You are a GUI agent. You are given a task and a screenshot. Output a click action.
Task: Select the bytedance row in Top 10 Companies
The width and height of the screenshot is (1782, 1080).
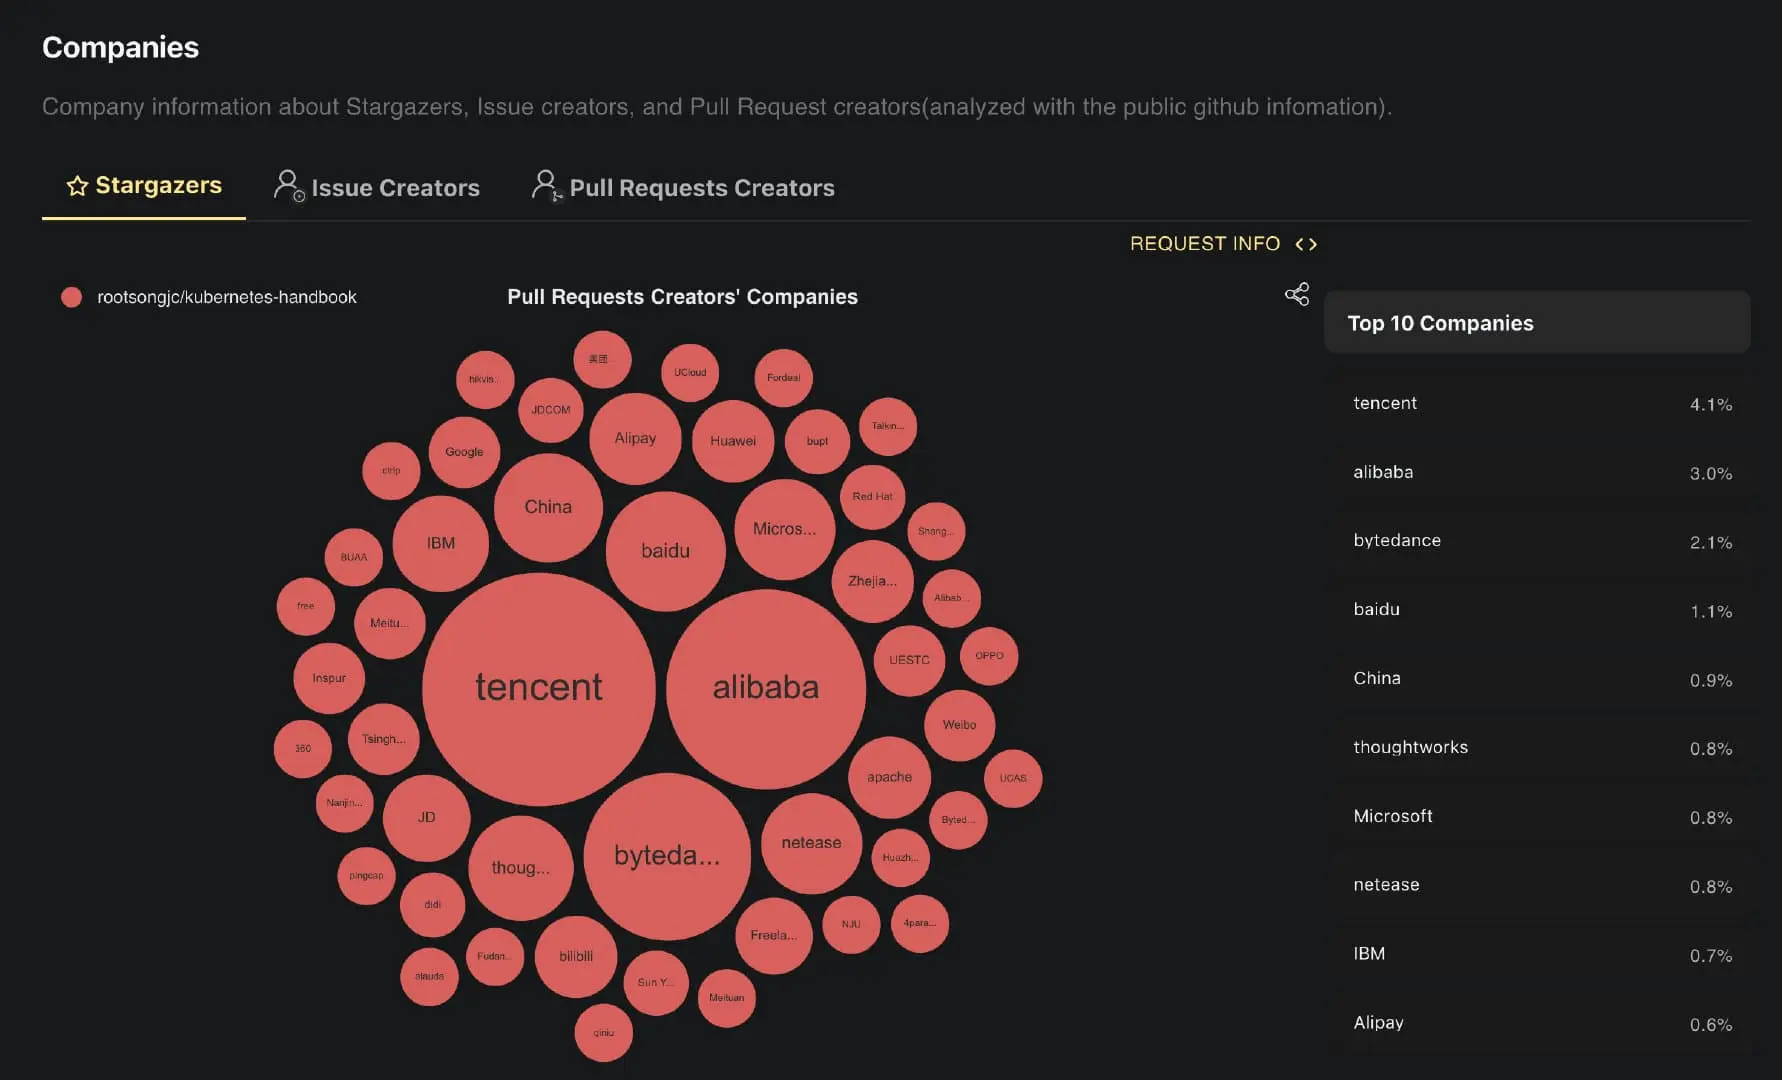pos(1538,541)
